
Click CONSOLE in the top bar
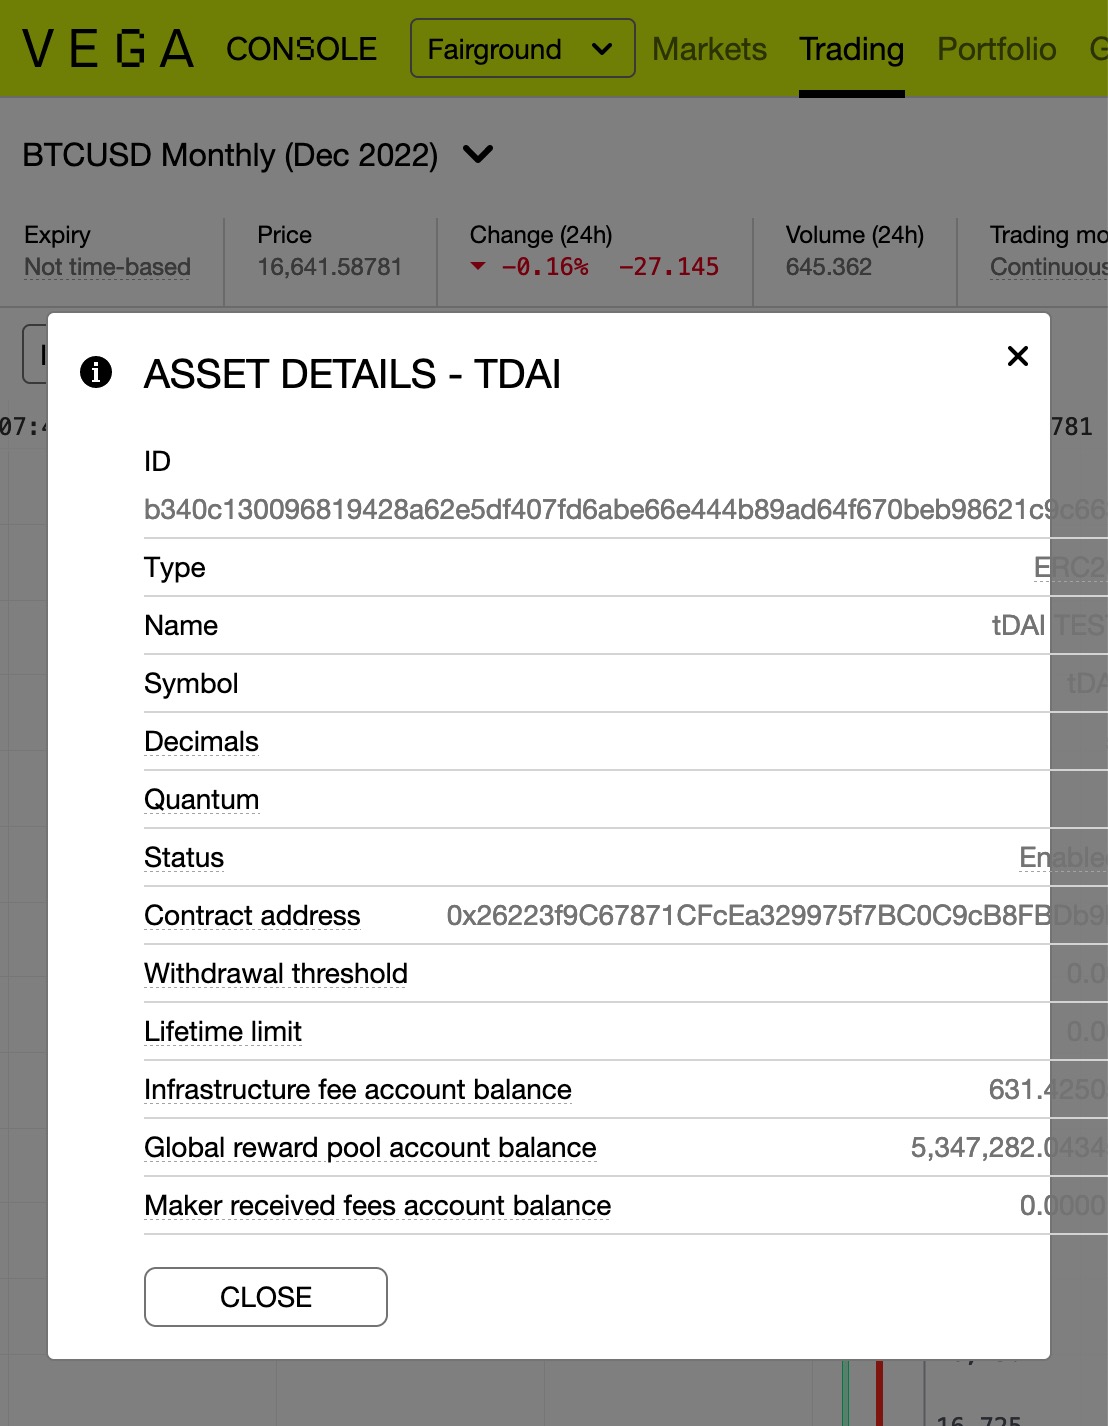[301, 48]
